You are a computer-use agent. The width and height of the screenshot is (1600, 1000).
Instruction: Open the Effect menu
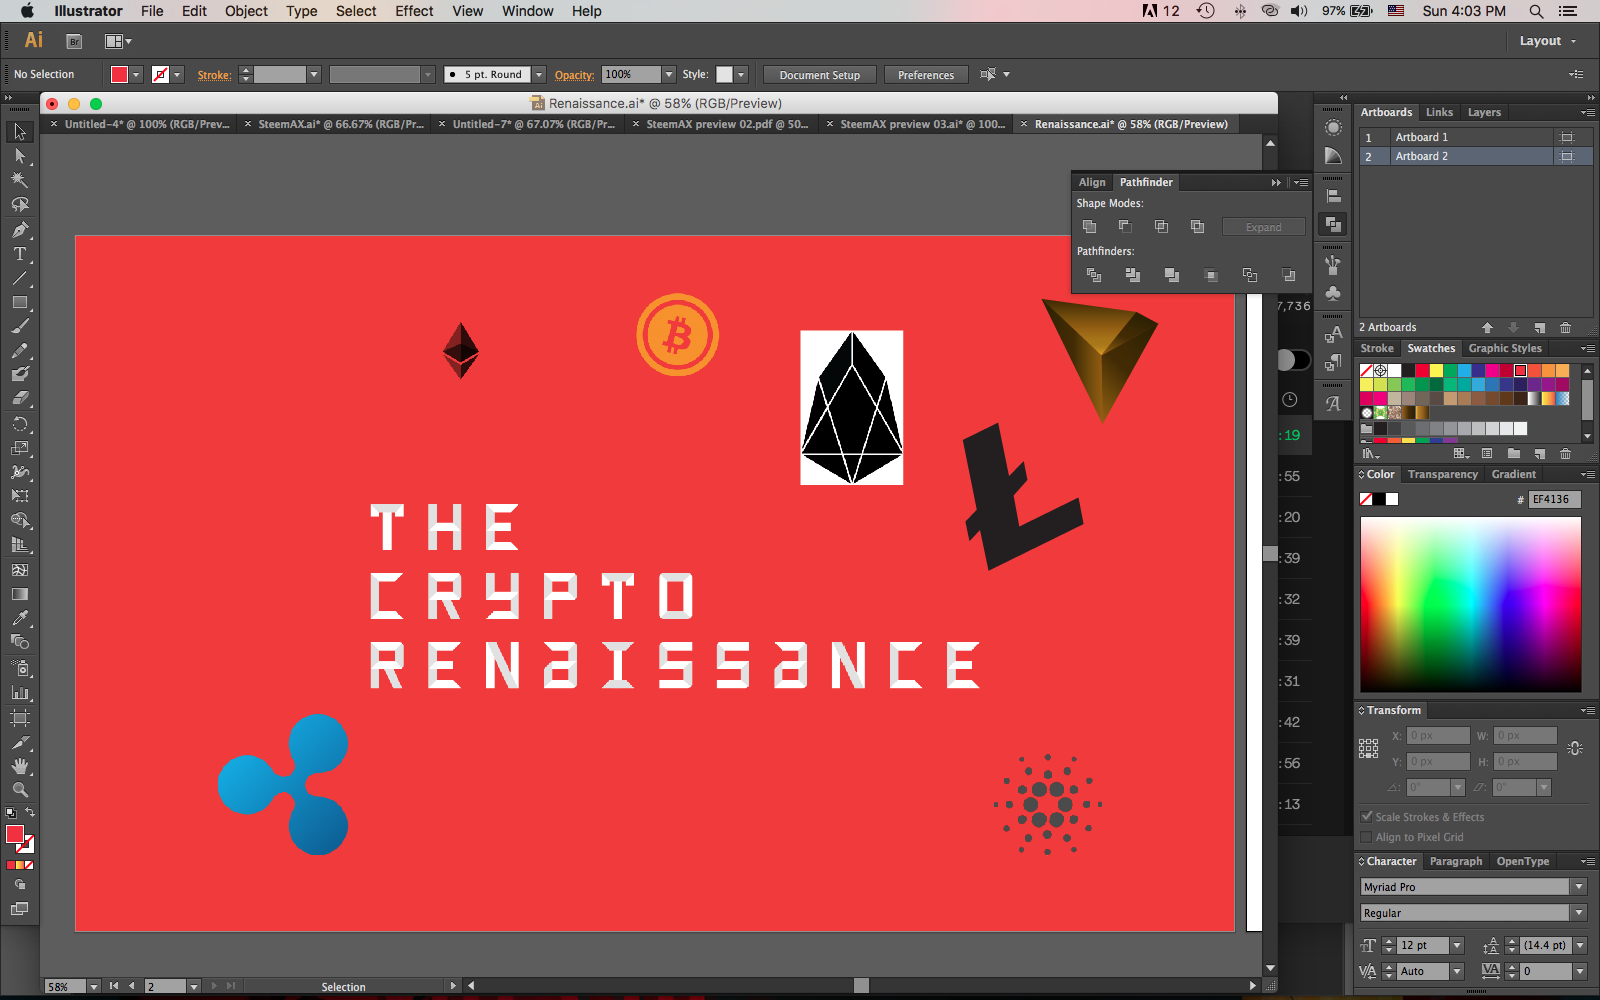pos(414,11)
